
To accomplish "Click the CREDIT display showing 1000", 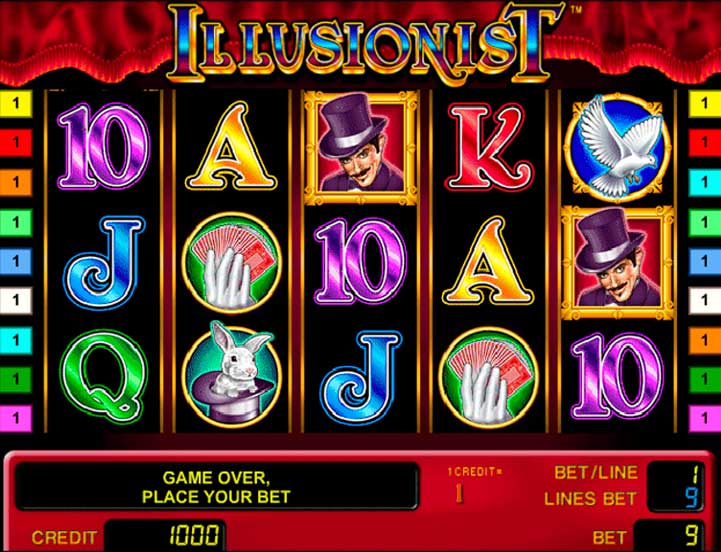I will pyautogui.click(x=165, y=536).
